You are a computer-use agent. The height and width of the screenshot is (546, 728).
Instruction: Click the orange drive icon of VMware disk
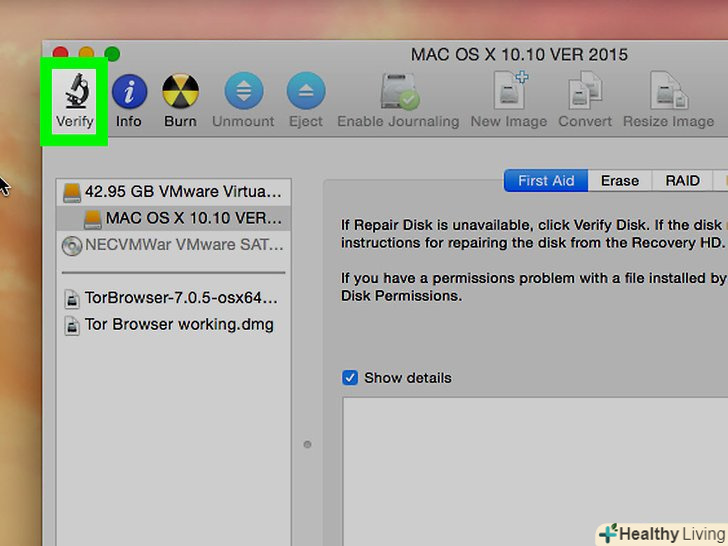[72, 192]
